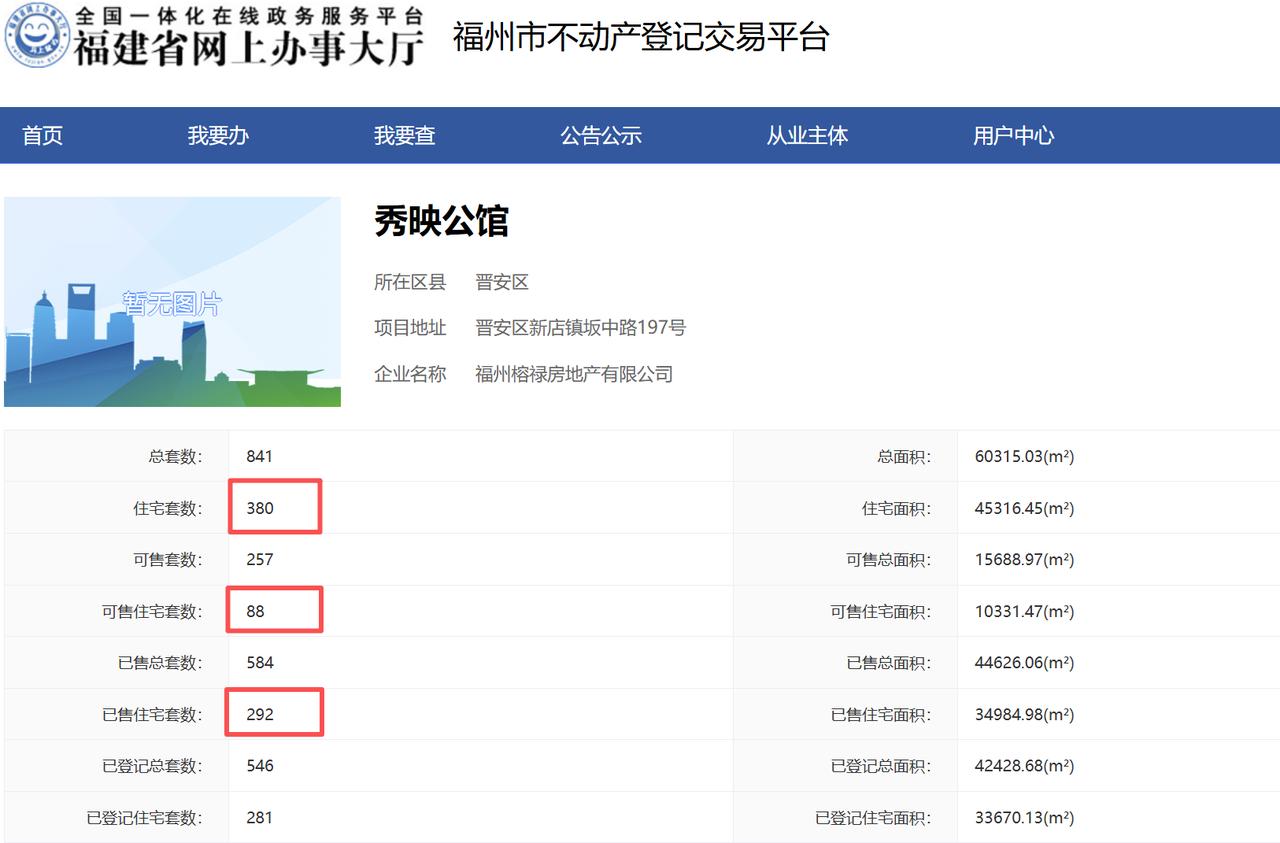Click the 可售住宅套数 row label

pos(151,611)
